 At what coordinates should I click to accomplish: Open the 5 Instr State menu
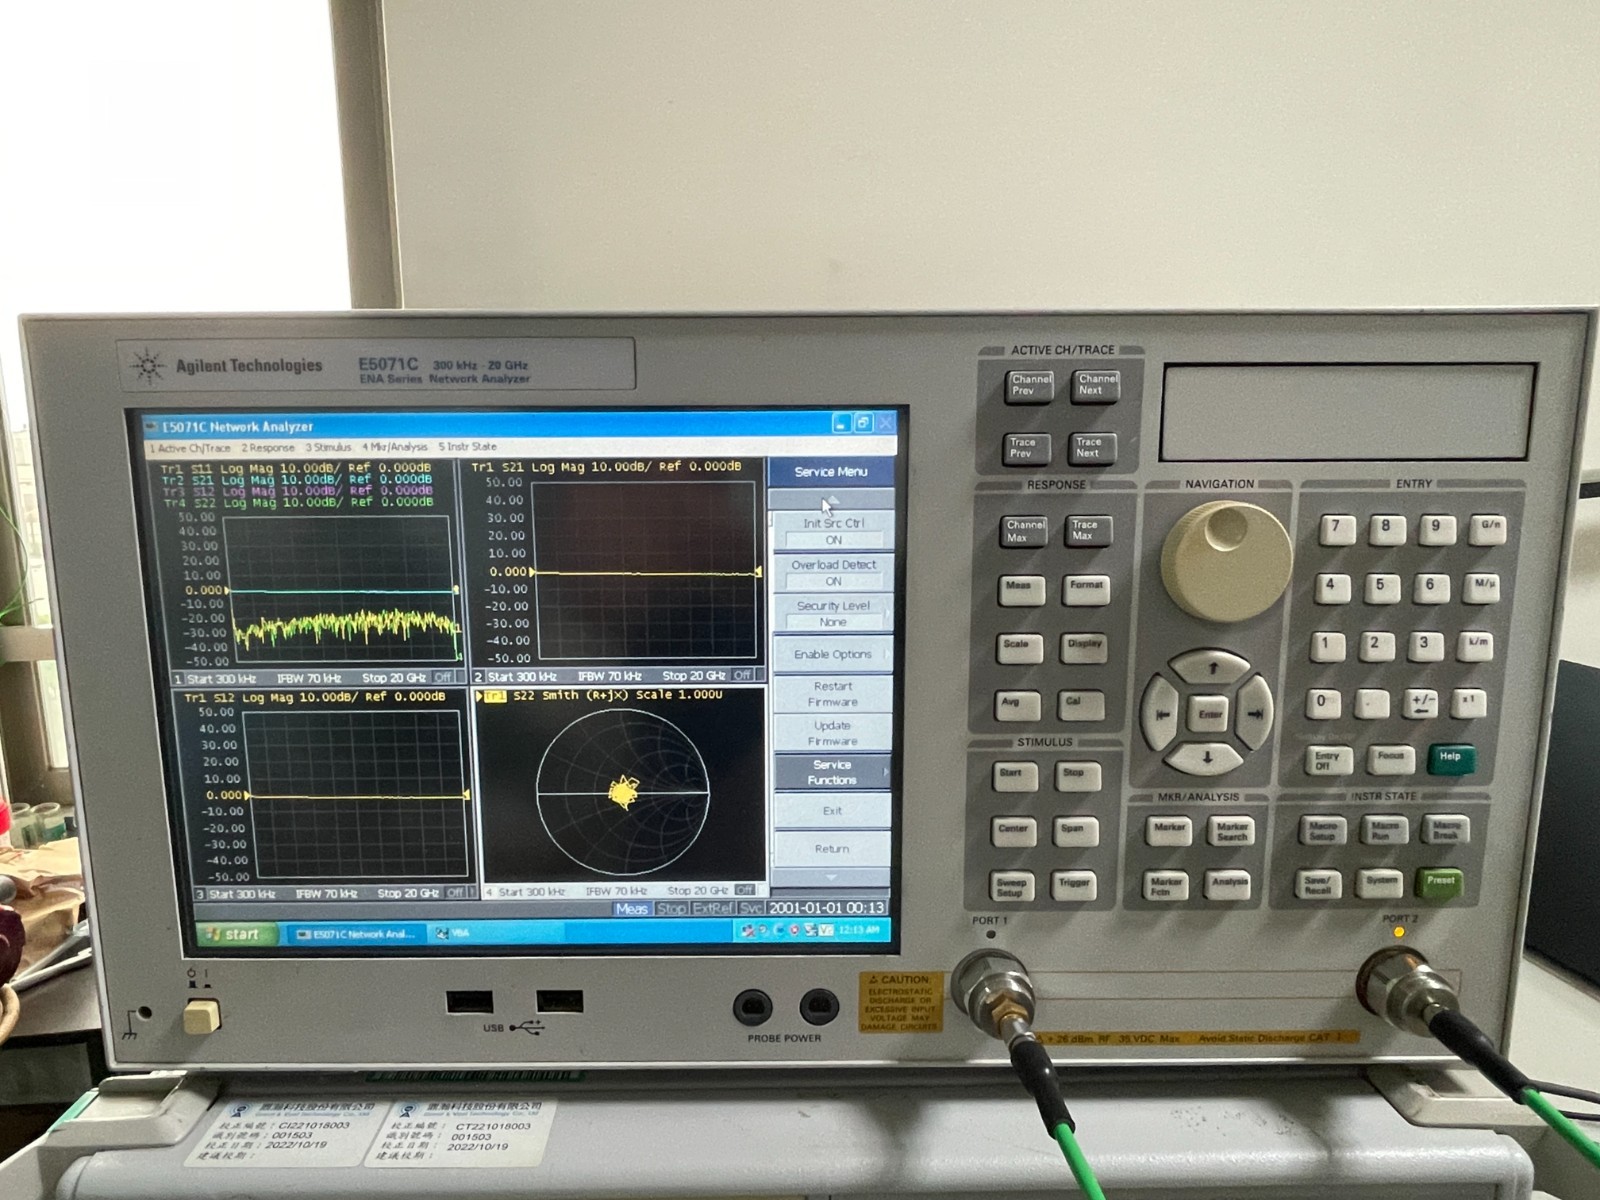pos(467,447)
